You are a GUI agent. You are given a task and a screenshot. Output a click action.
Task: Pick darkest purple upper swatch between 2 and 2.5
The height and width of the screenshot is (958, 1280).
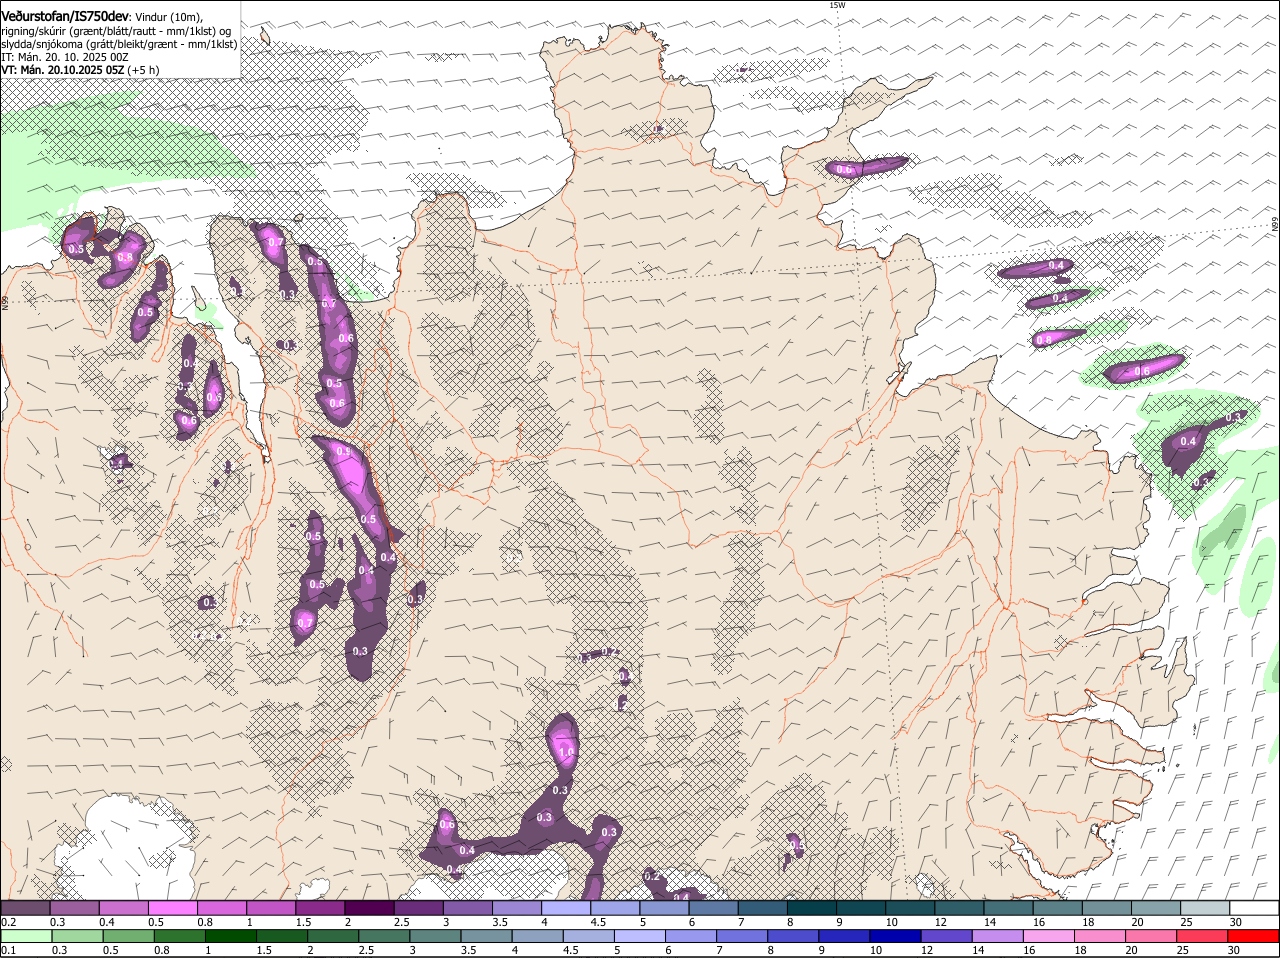click(369, 907)
